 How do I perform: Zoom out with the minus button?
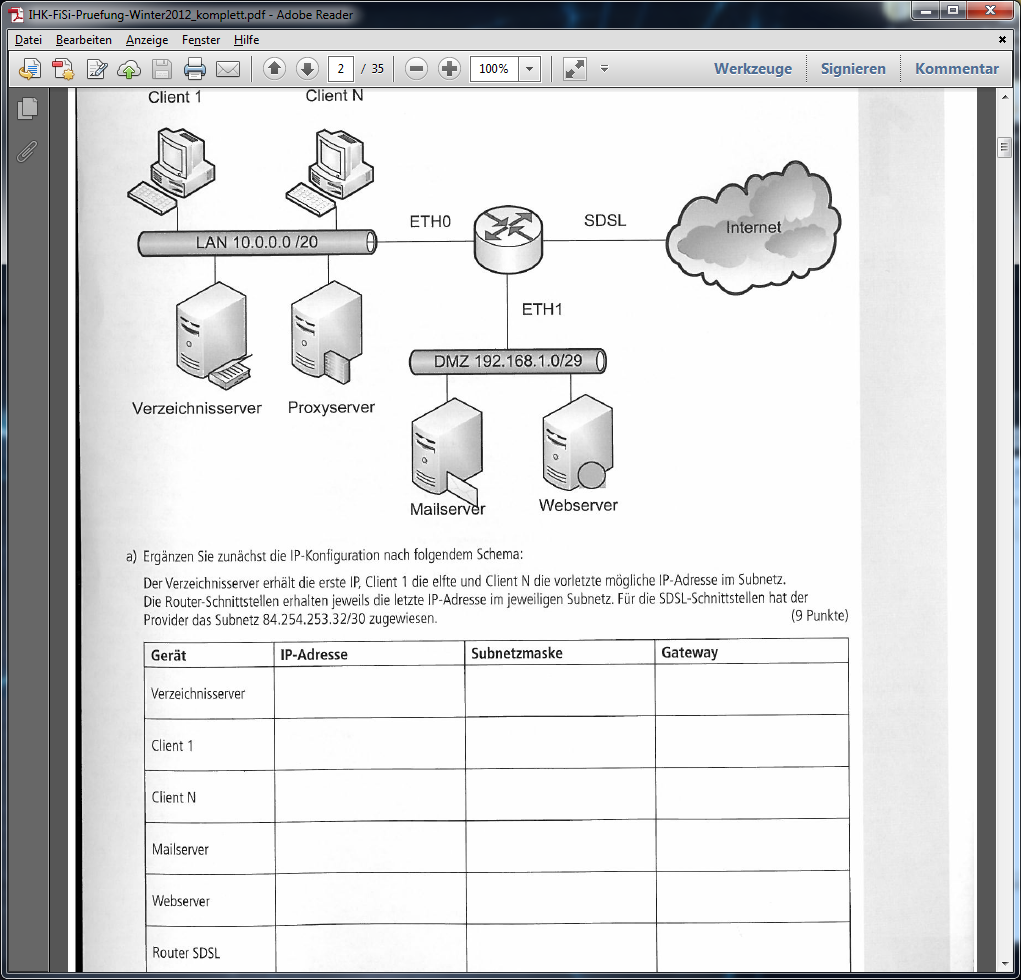(x=417, y=68)
